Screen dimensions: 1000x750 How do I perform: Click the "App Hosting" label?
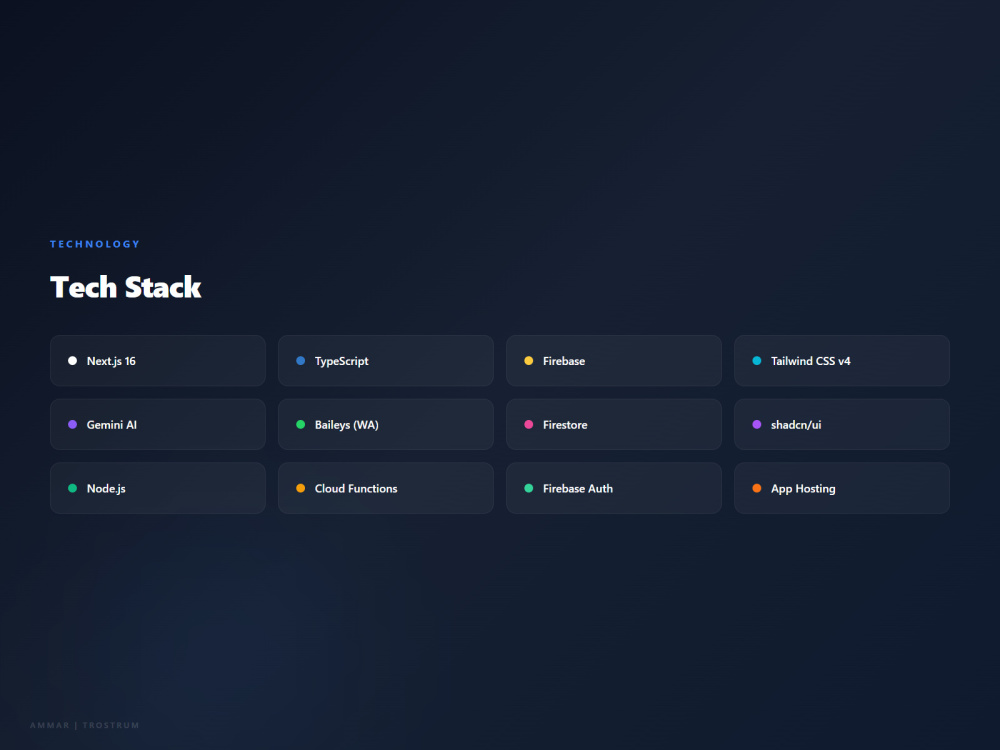tap(803, 489)
